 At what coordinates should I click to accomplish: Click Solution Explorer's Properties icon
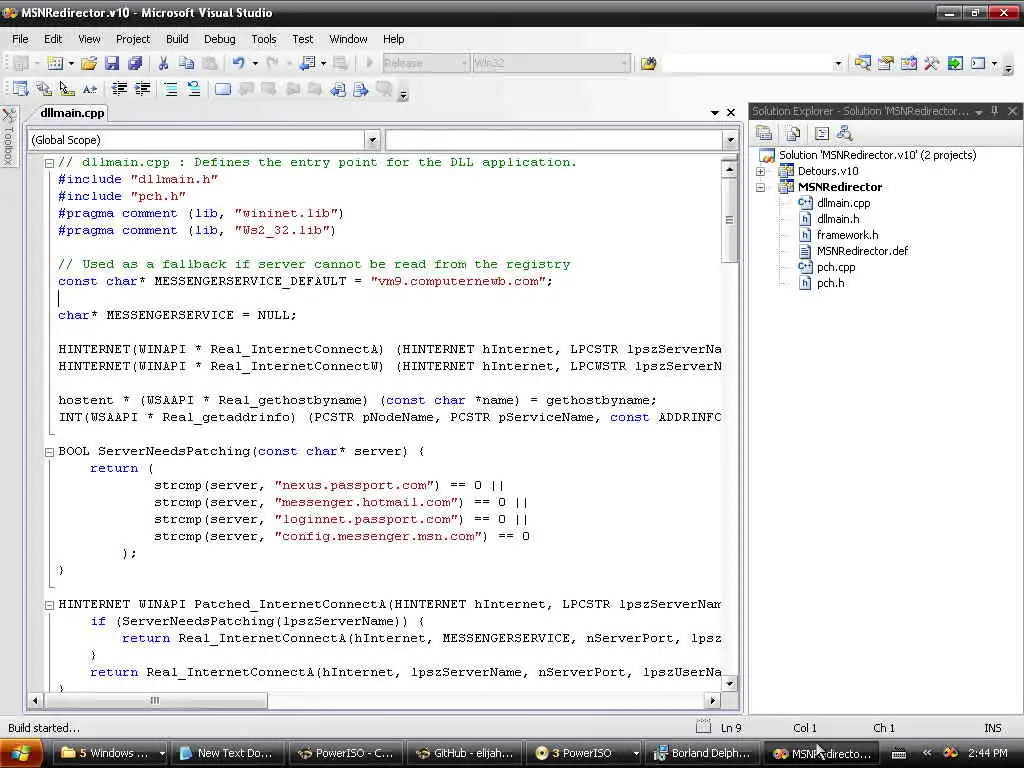point(764,134)
